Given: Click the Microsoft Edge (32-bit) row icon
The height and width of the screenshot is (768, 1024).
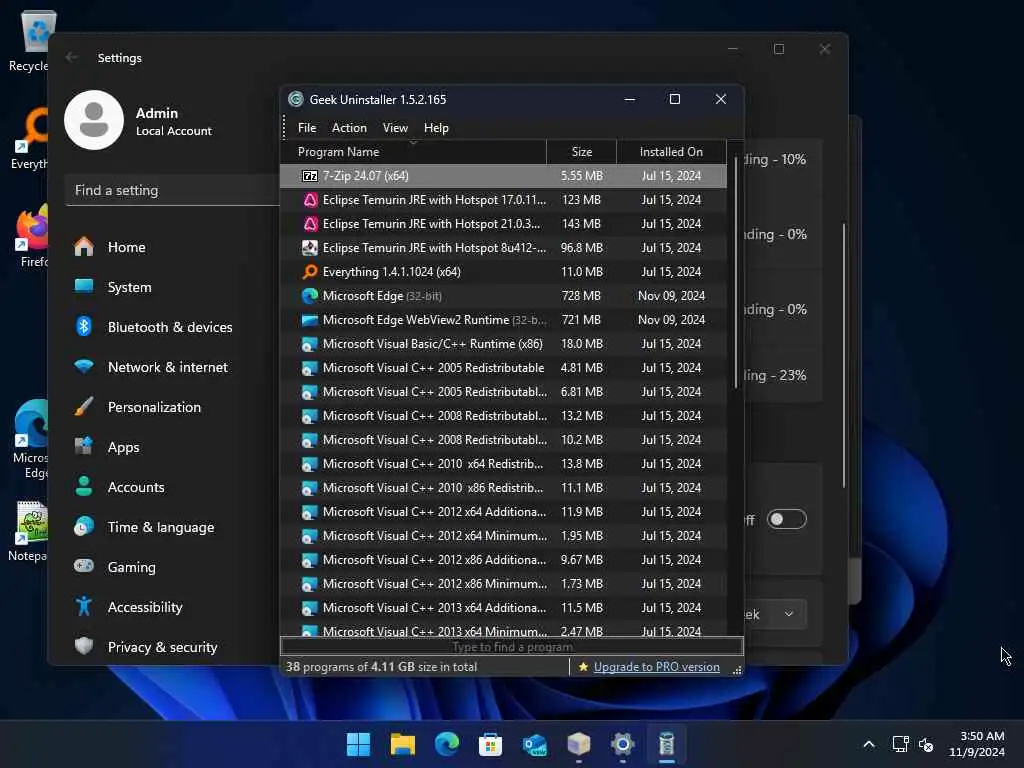Looking at the screenshot, I should click(x=310, y=296).
